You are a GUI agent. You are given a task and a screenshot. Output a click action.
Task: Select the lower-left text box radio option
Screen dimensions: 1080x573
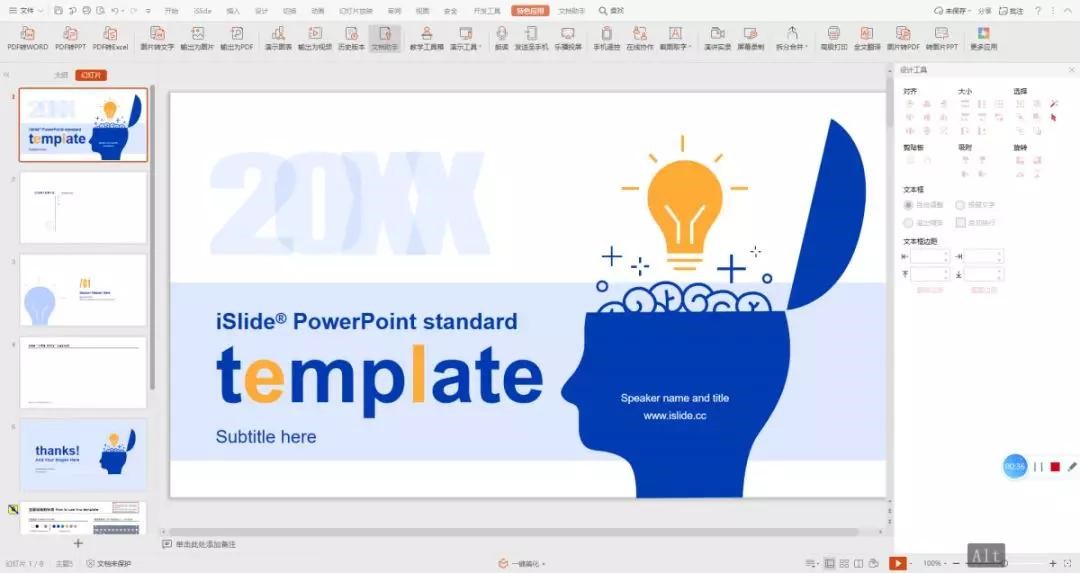908,223
